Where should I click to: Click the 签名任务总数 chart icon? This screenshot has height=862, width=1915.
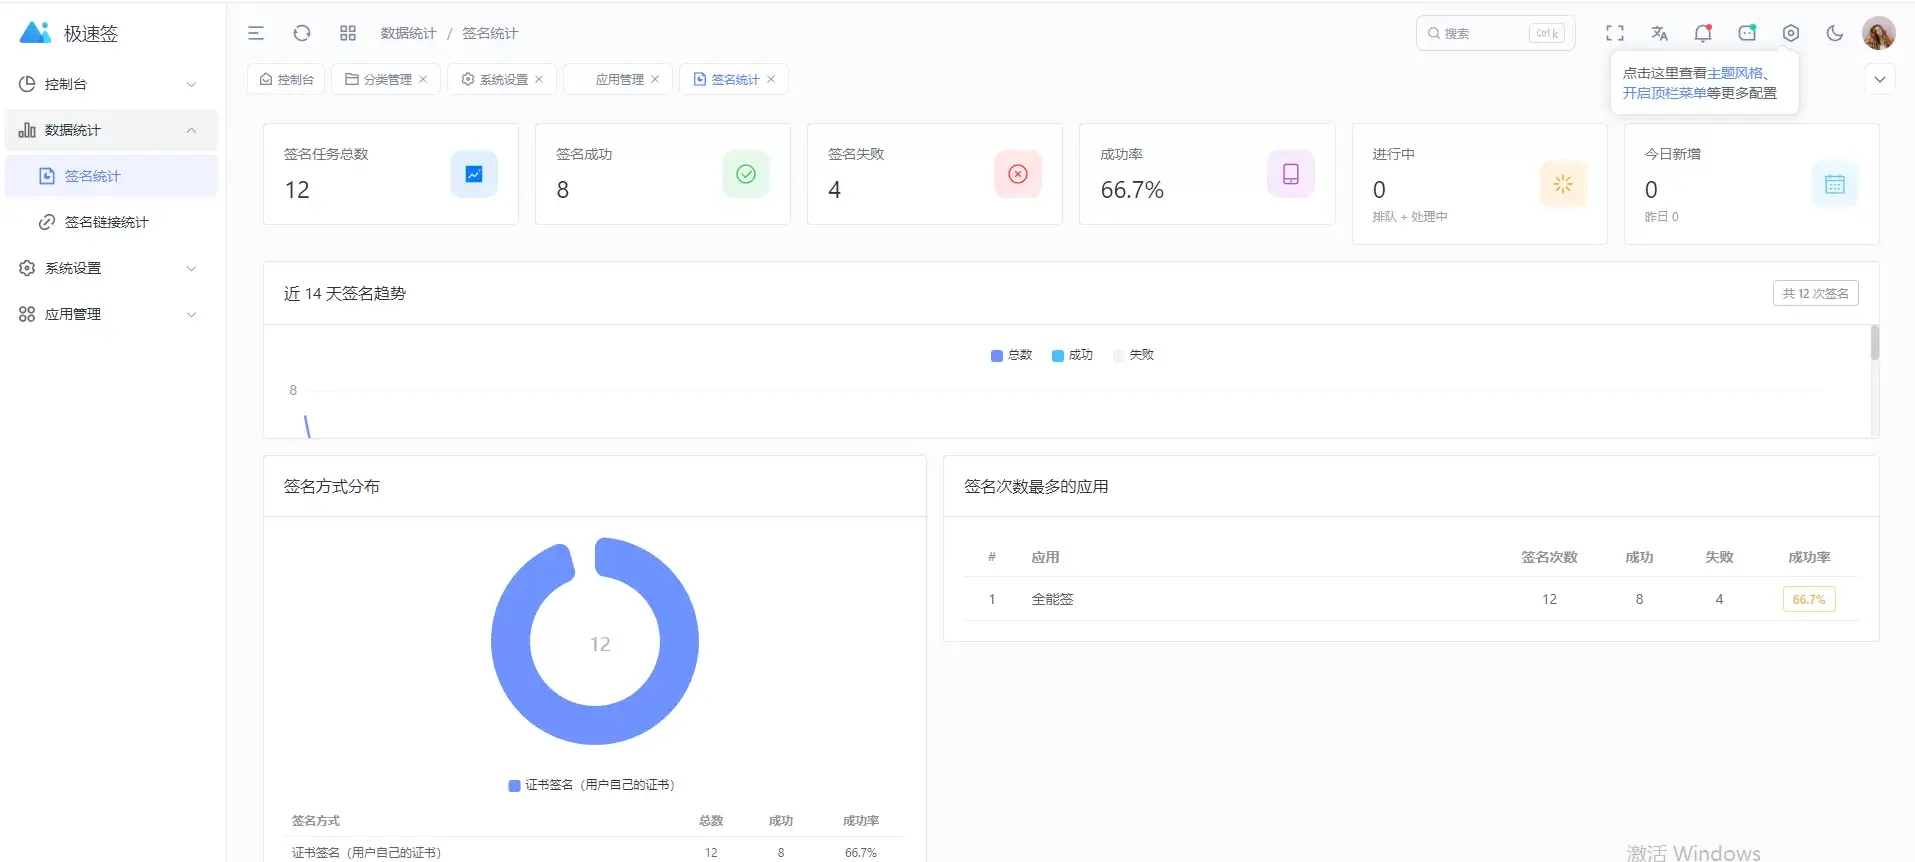pyautogui.click(x=474, y=174)
